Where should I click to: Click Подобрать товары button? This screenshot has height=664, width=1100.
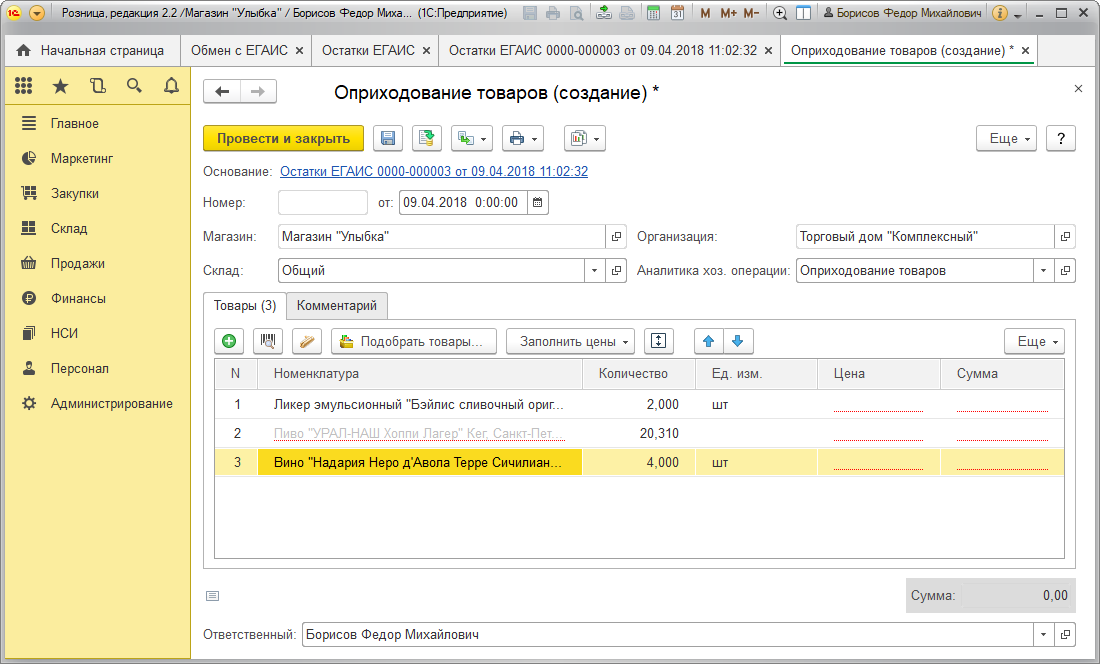414,341
